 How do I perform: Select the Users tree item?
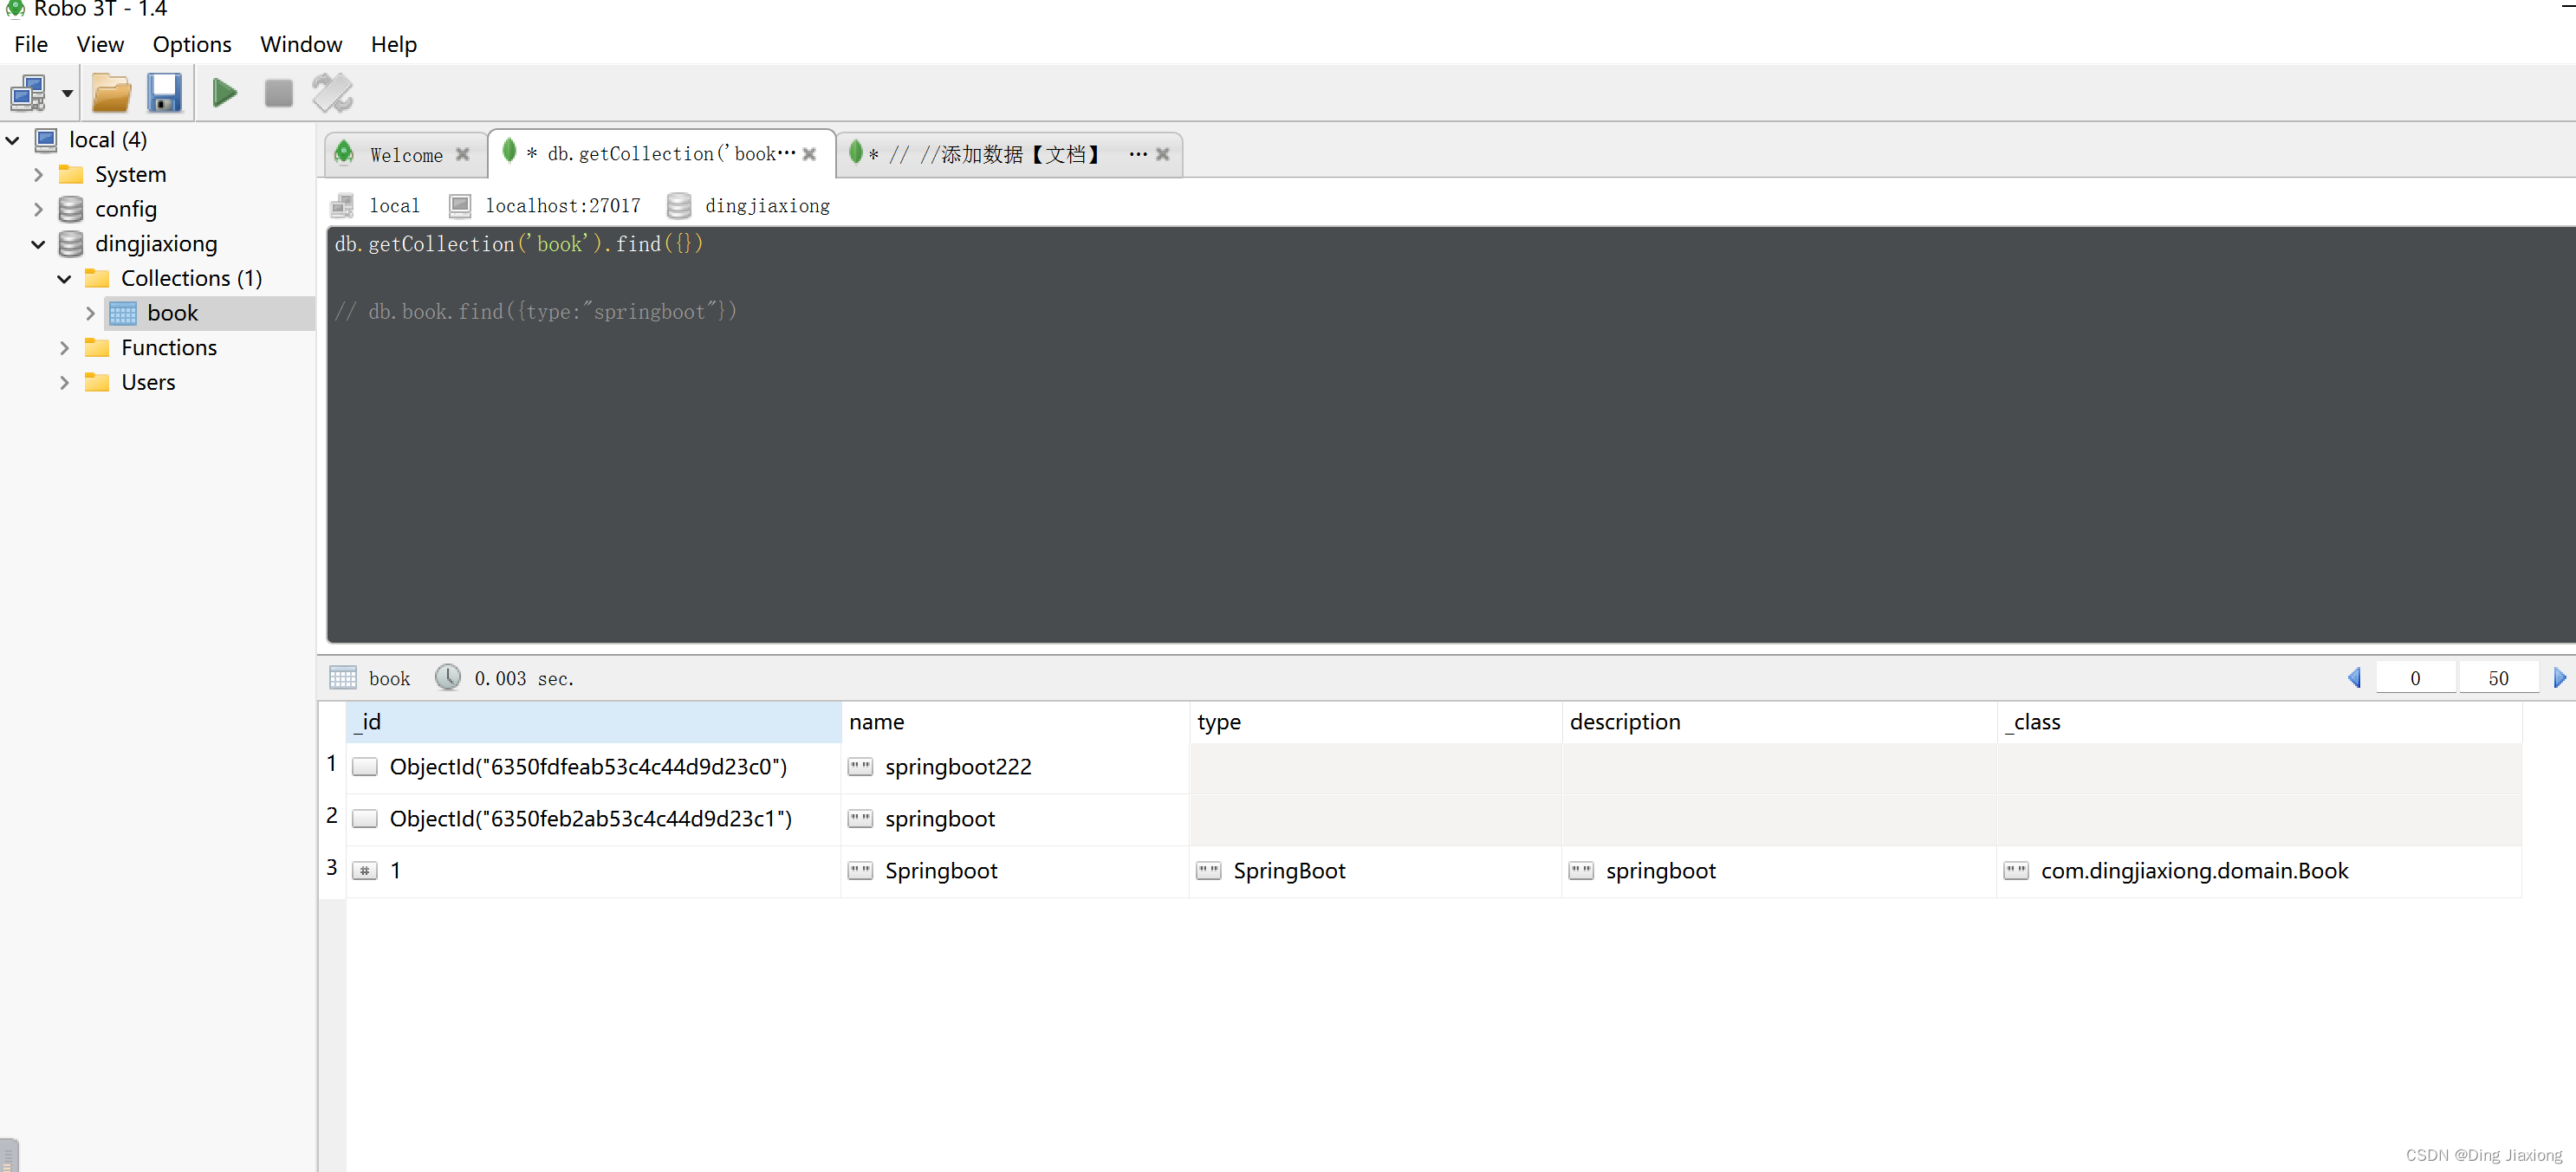point(148,383)
